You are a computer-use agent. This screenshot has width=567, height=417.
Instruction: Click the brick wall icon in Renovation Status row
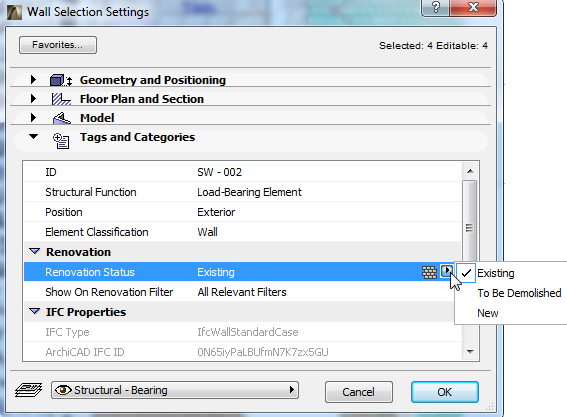429,272
